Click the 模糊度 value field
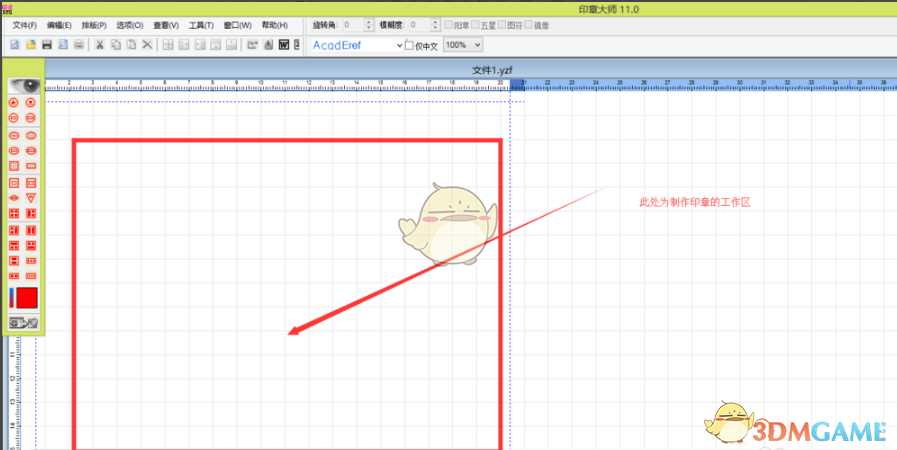897x450 pixels. (x=419, y=25)
